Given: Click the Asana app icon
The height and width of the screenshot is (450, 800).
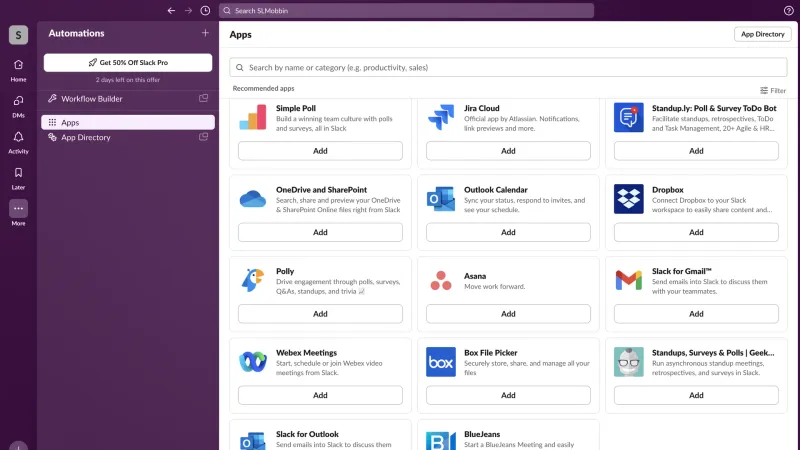Looking at the screenshot, I should (x=441, y=280).
